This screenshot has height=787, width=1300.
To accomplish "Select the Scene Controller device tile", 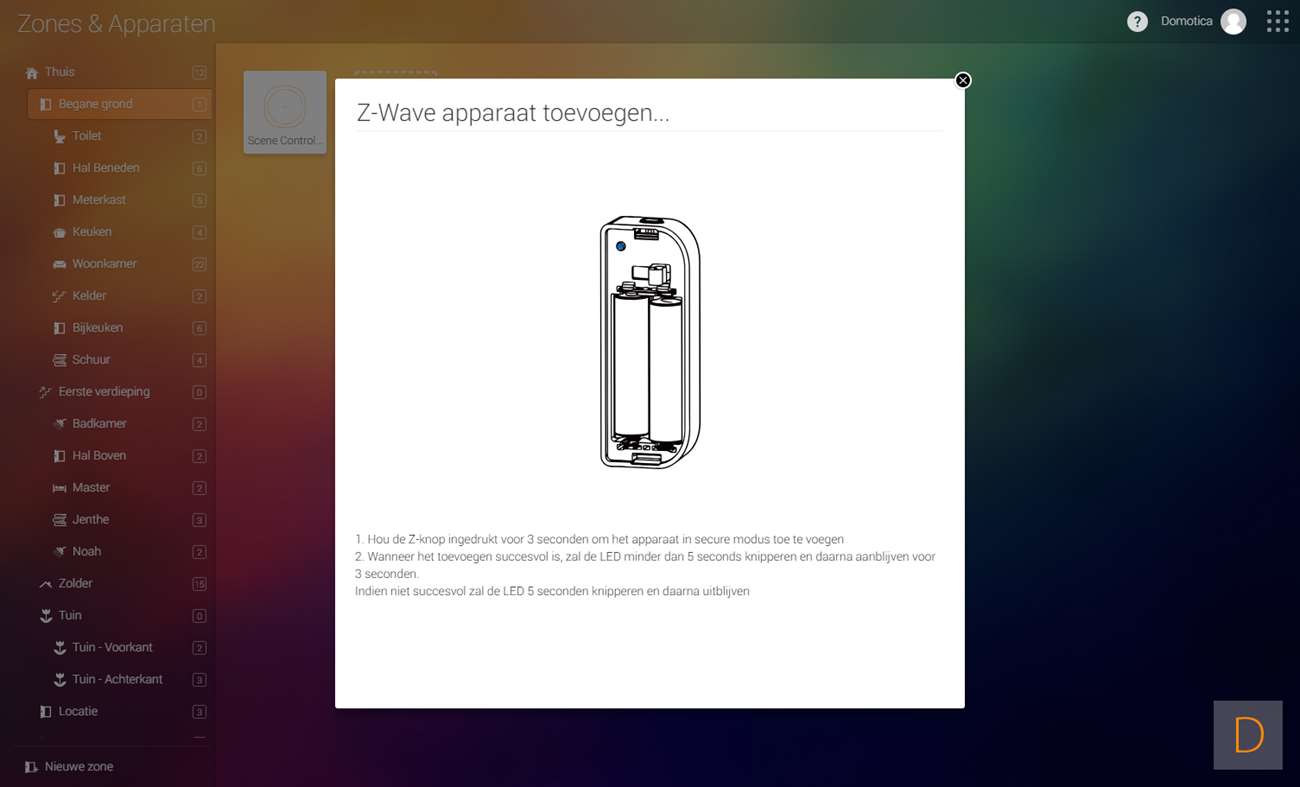I will coord(285,112).
